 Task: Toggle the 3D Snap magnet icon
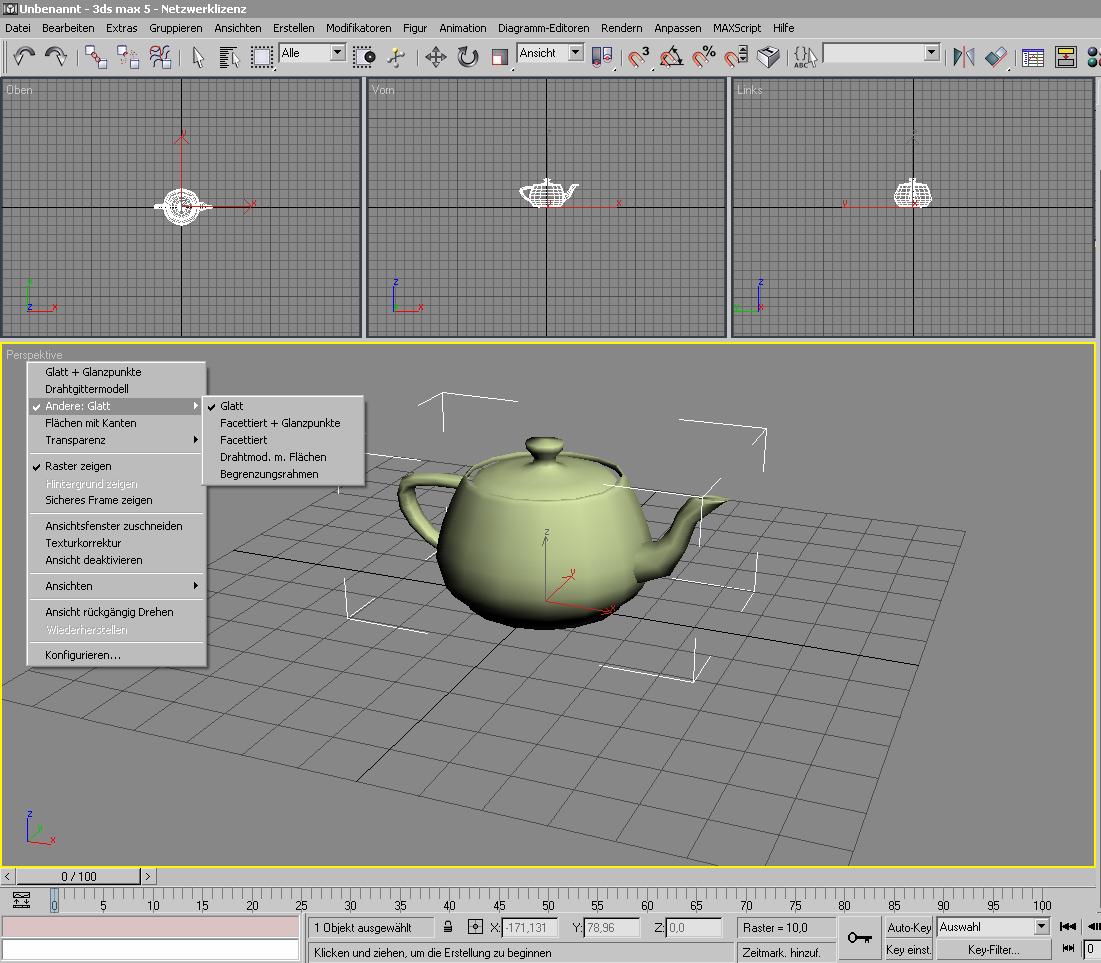(638, 57)
